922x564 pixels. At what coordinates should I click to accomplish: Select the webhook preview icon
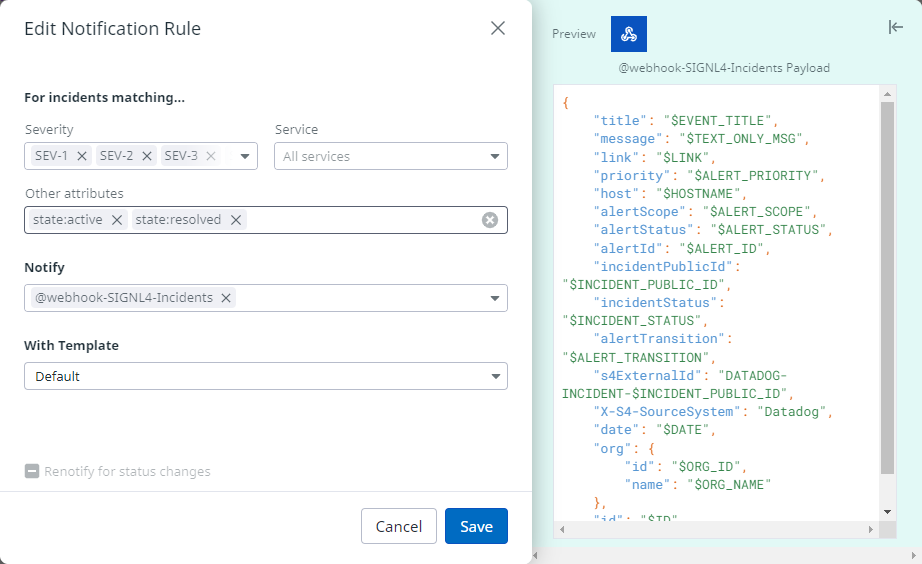[x=629, y=34]
